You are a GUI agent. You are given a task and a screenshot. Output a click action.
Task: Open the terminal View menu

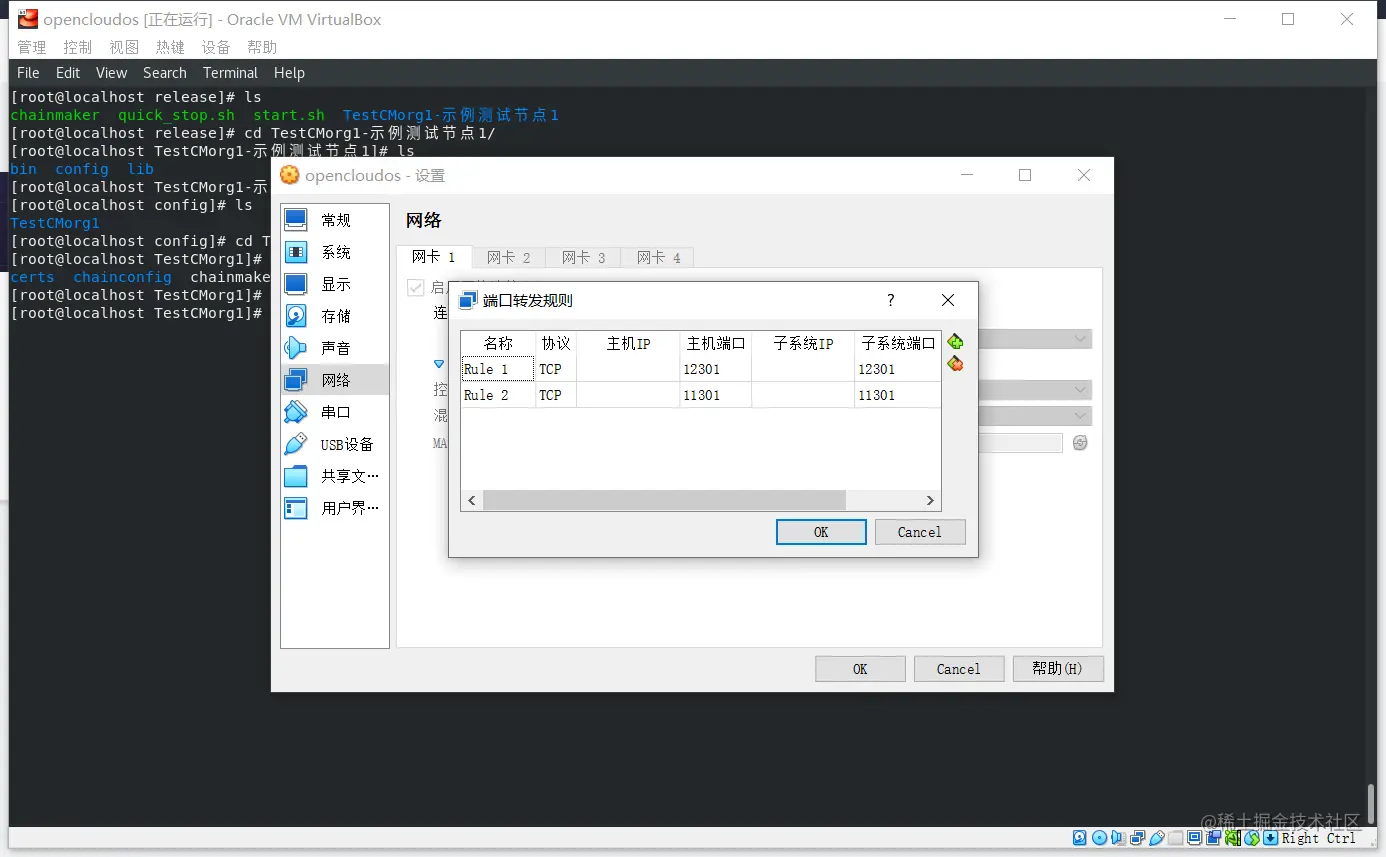(111, 73)
